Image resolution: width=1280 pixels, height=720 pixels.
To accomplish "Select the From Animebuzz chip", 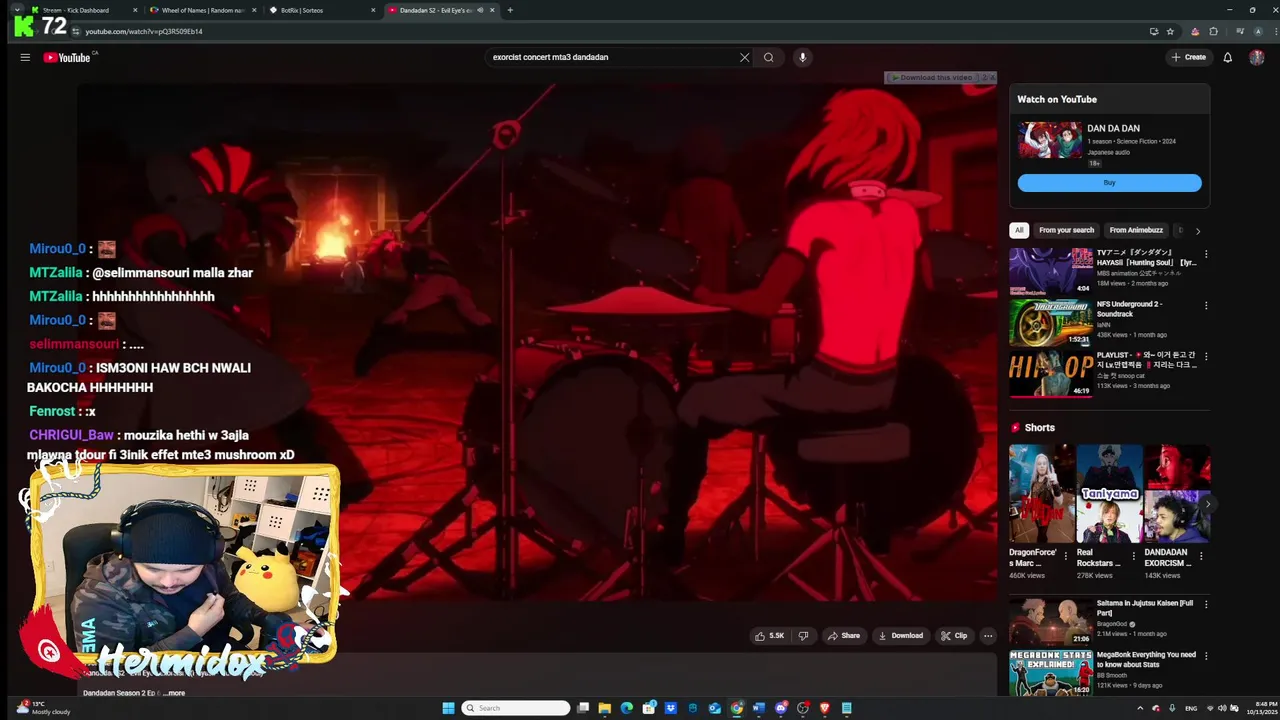I will pyautogui.click(x=1136, y=230).
